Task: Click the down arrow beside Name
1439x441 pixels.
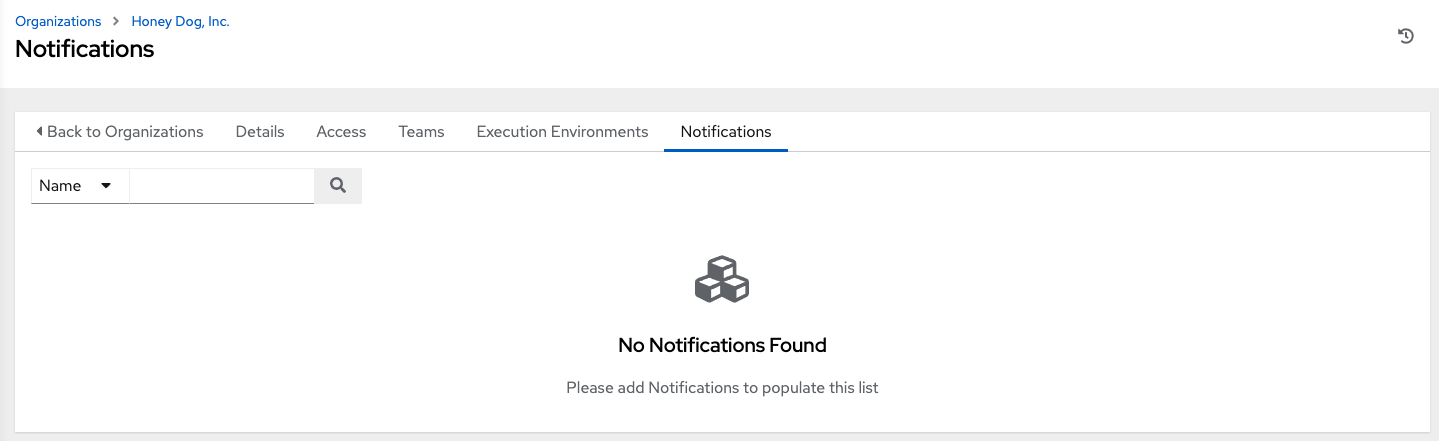Action: [x=106, y=186]
